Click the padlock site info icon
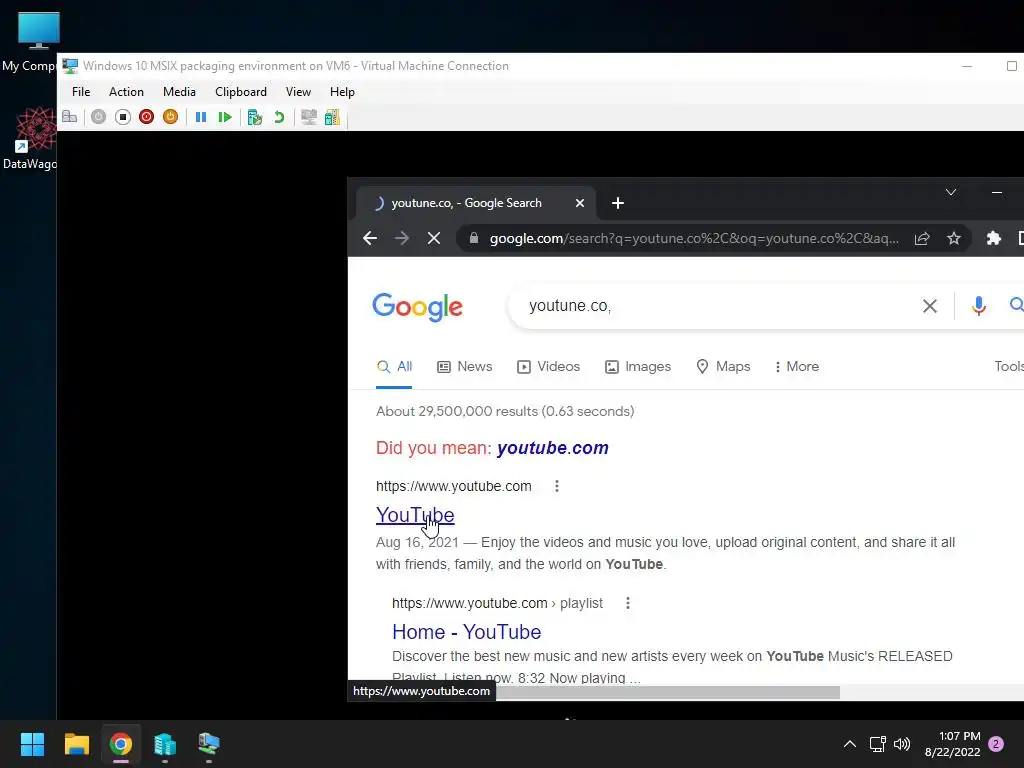 point(474,238)
